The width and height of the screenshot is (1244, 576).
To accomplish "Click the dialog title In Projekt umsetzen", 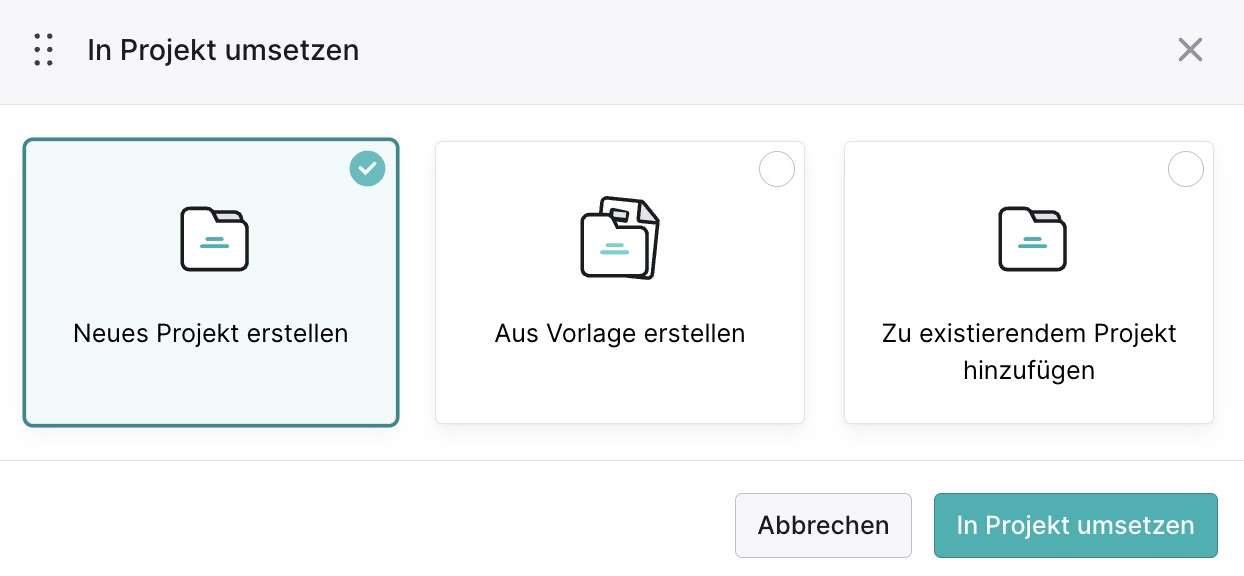I will 223,50.
